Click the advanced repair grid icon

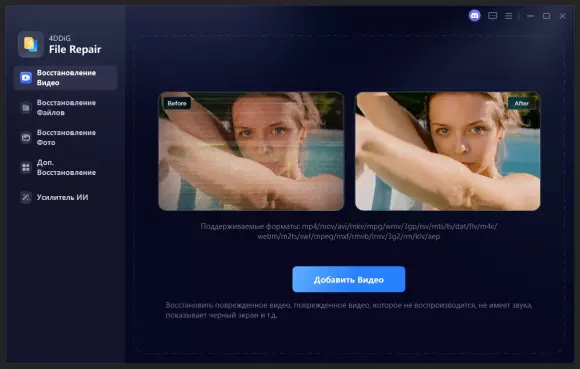26,167
